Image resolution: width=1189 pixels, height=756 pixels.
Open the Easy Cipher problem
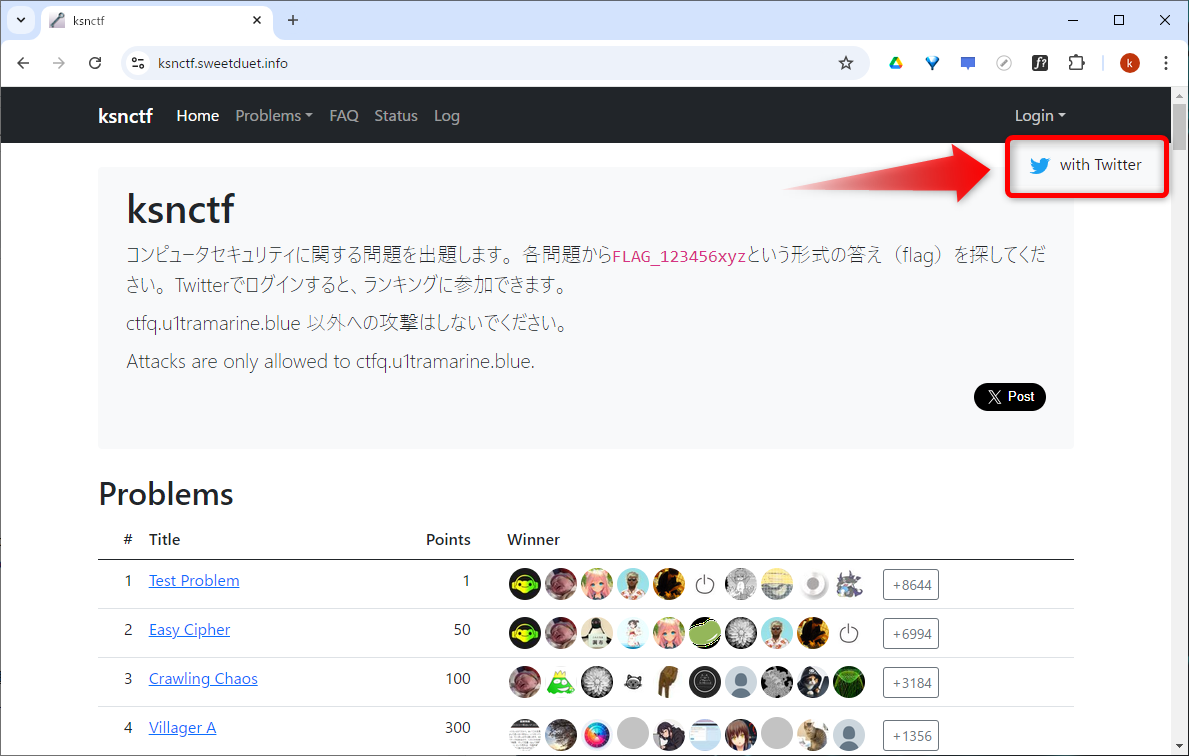(189, 629)
